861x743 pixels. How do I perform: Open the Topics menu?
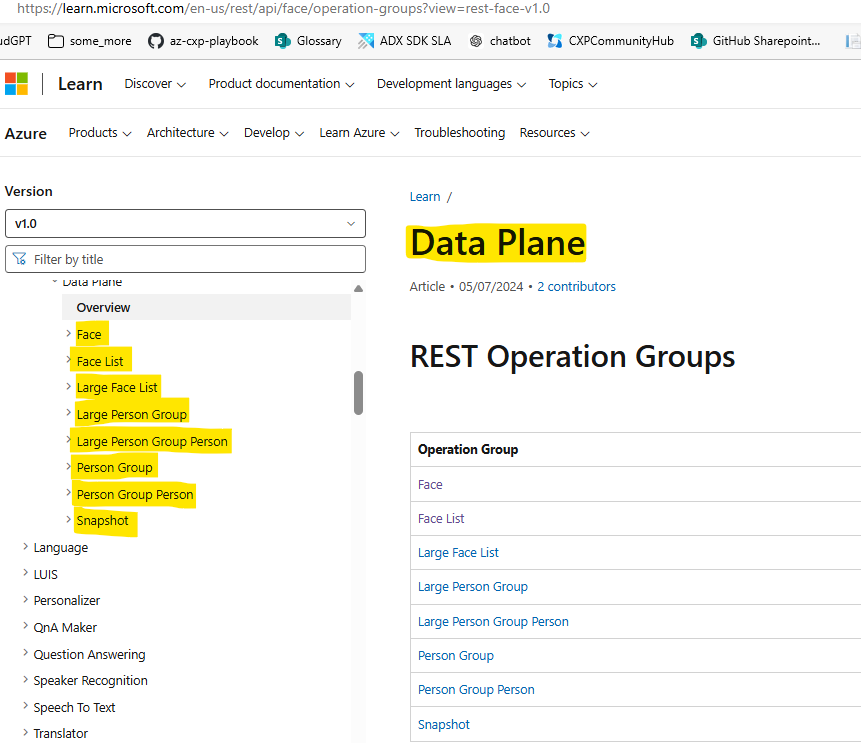[x=573, y=84]
